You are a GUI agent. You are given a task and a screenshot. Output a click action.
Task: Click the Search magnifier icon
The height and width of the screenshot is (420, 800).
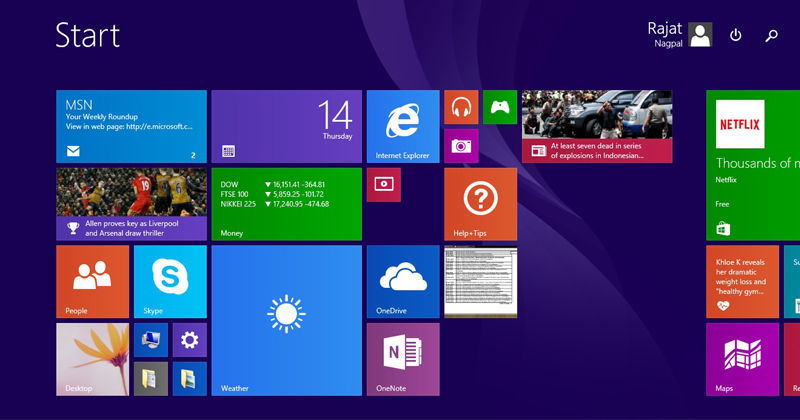(x=771, y=35)
